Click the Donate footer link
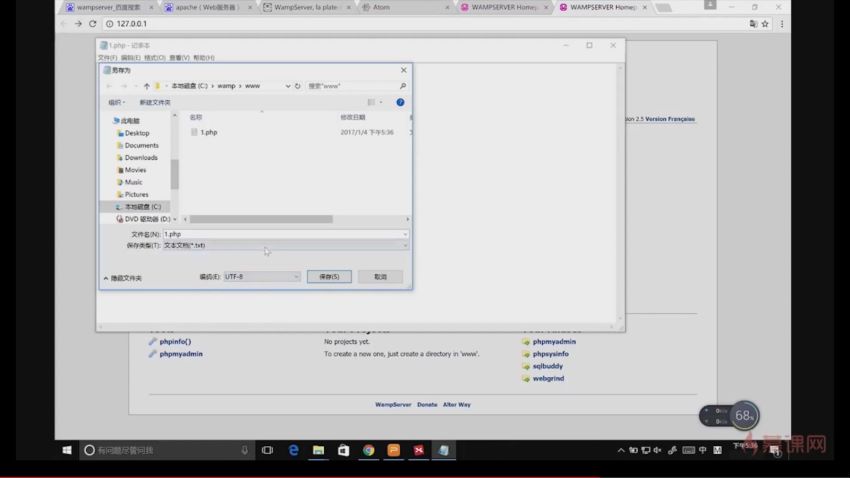Viewport: 850px width, 478px height. (x=427, y=404)
